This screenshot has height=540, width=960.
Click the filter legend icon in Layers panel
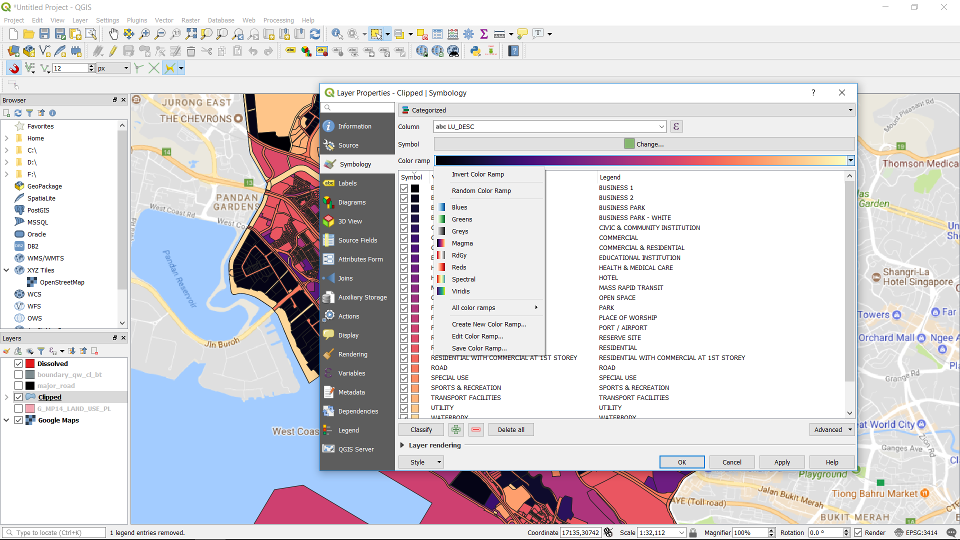coord(42,351)
